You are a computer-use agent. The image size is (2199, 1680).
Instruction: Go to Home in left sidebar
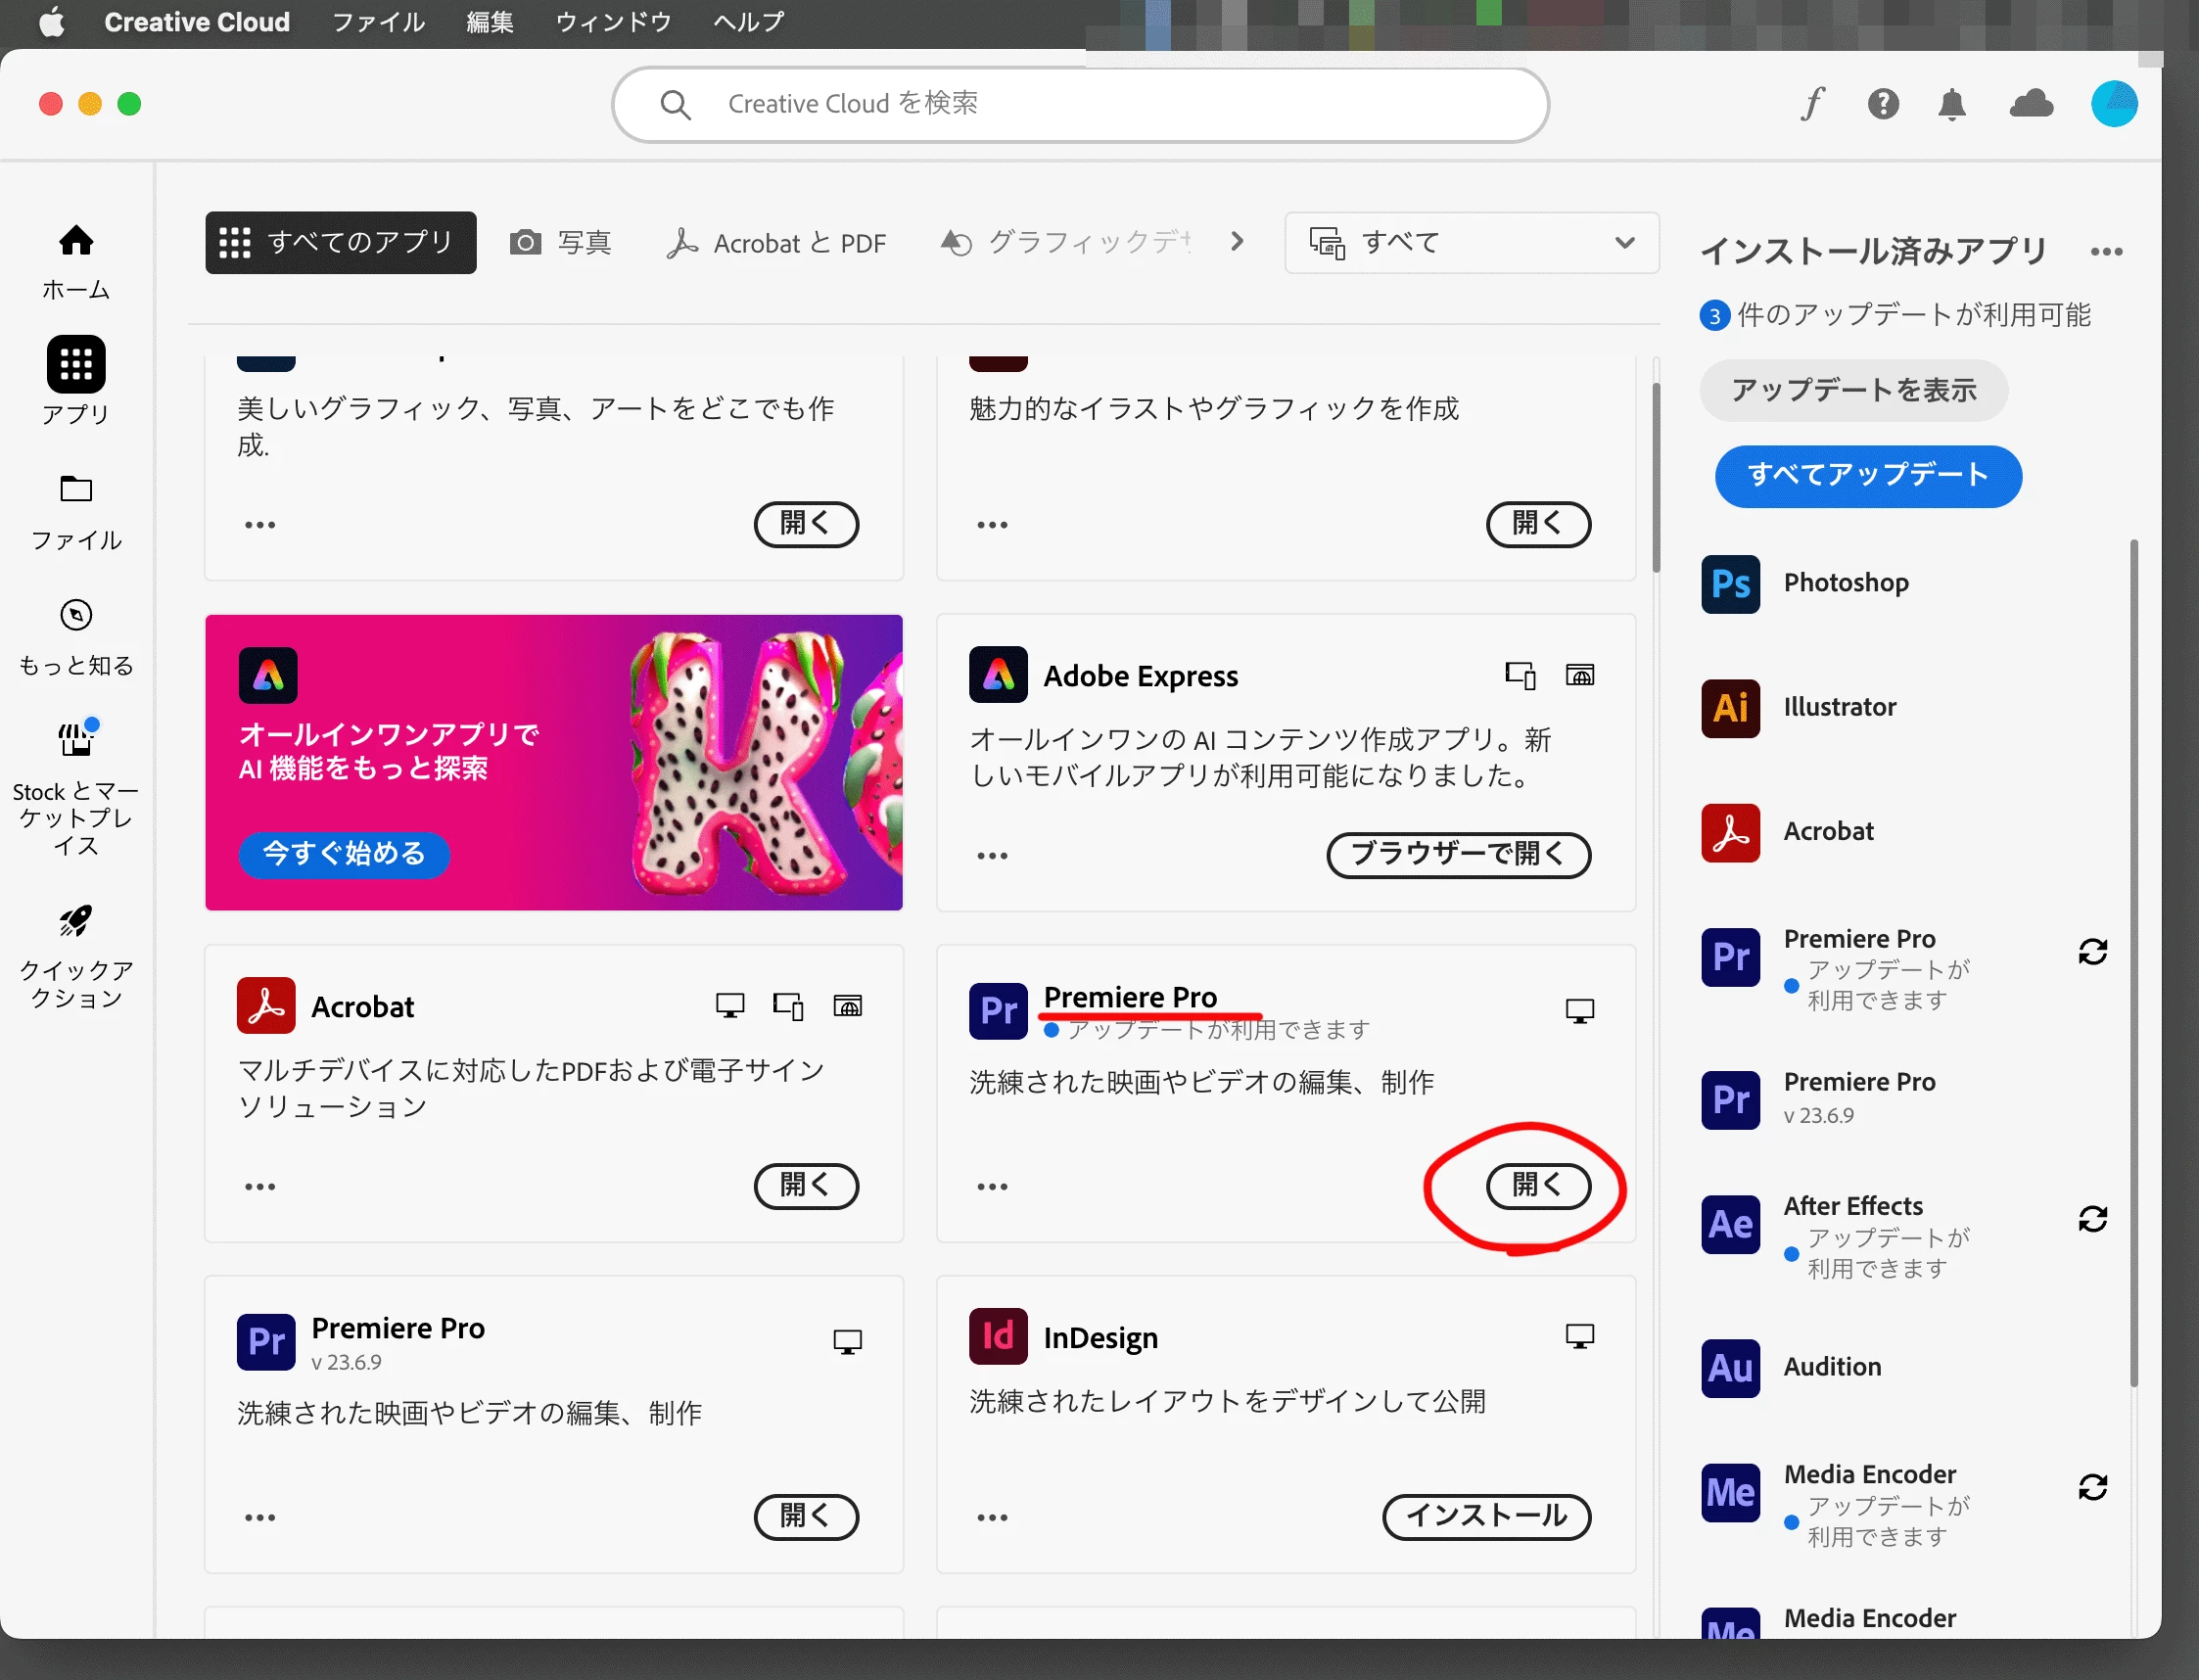click(76, 260)
